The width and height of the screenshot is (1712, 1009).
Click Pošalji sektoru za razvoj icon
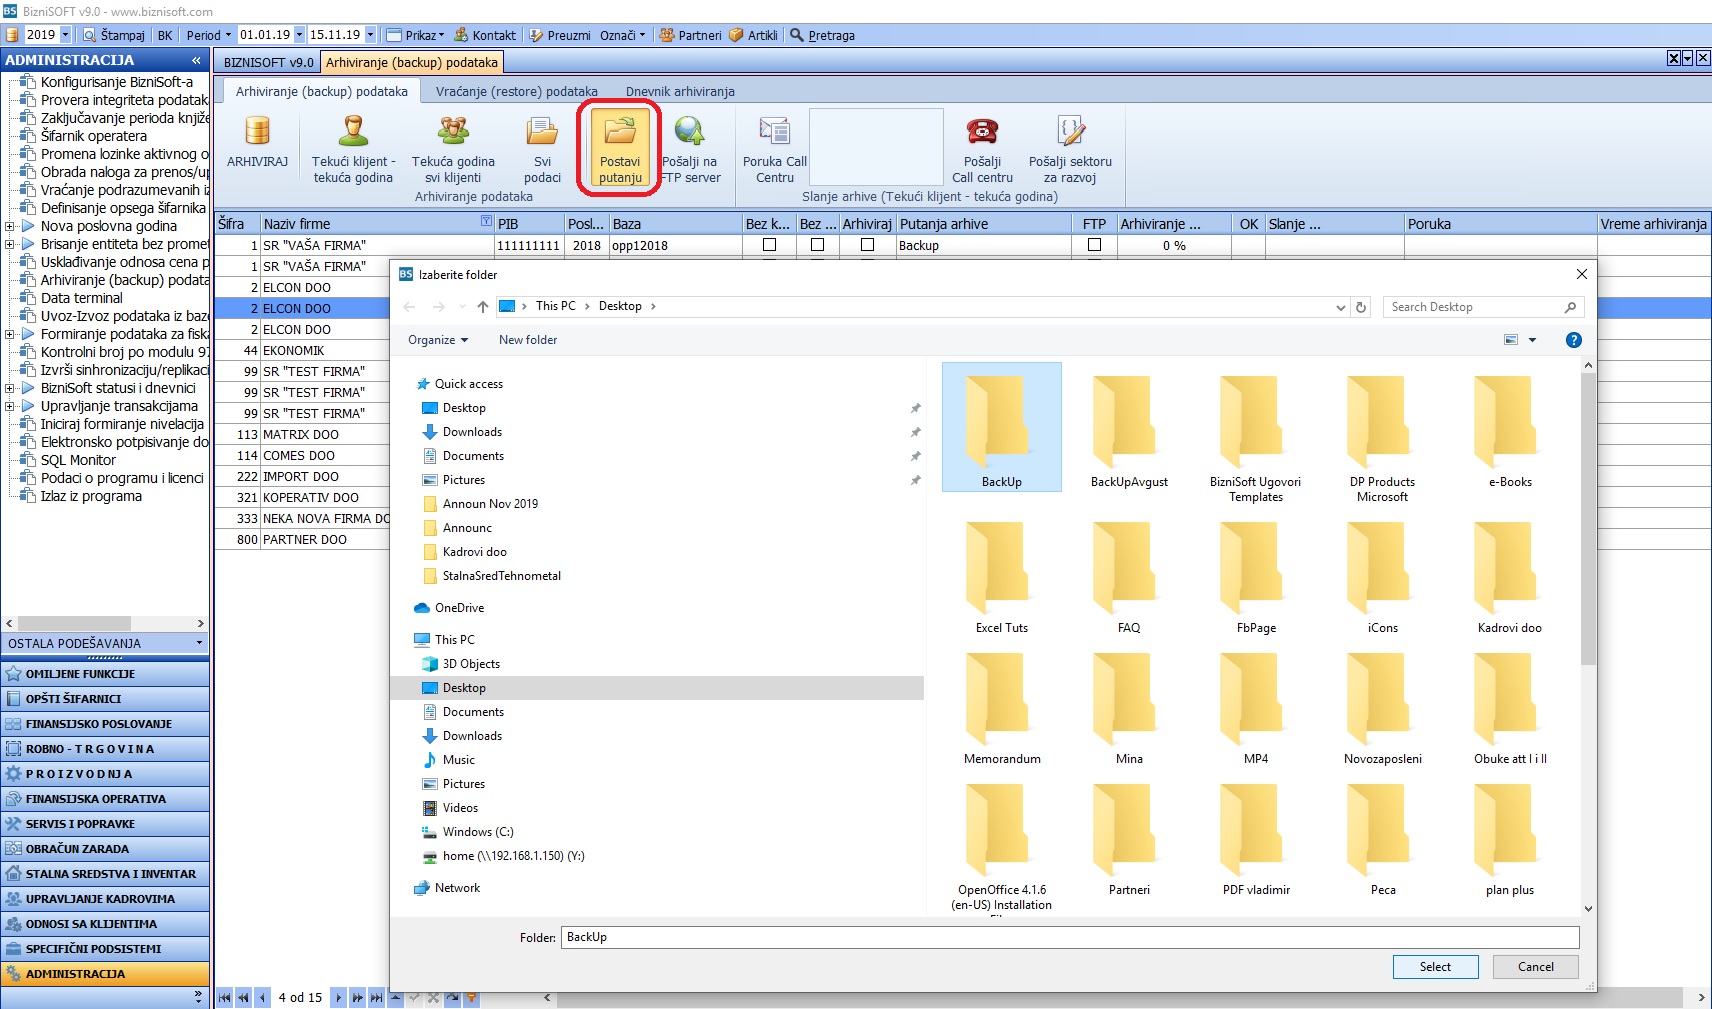point(1070,131)
